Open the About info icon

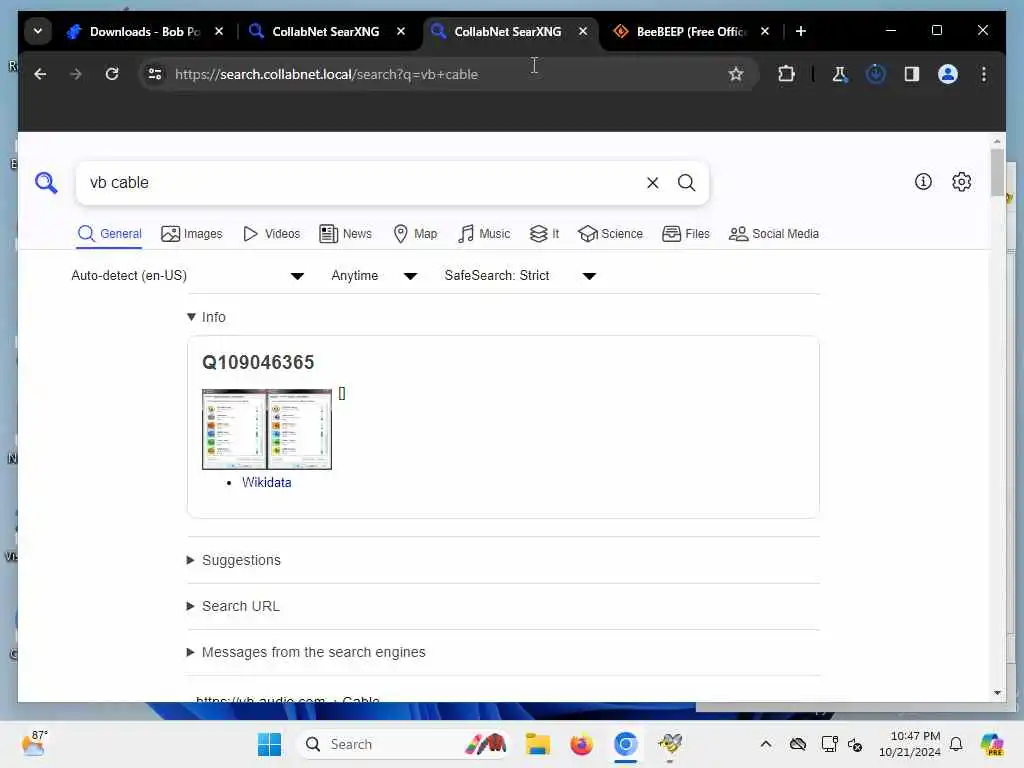click(x=923, y=182)
